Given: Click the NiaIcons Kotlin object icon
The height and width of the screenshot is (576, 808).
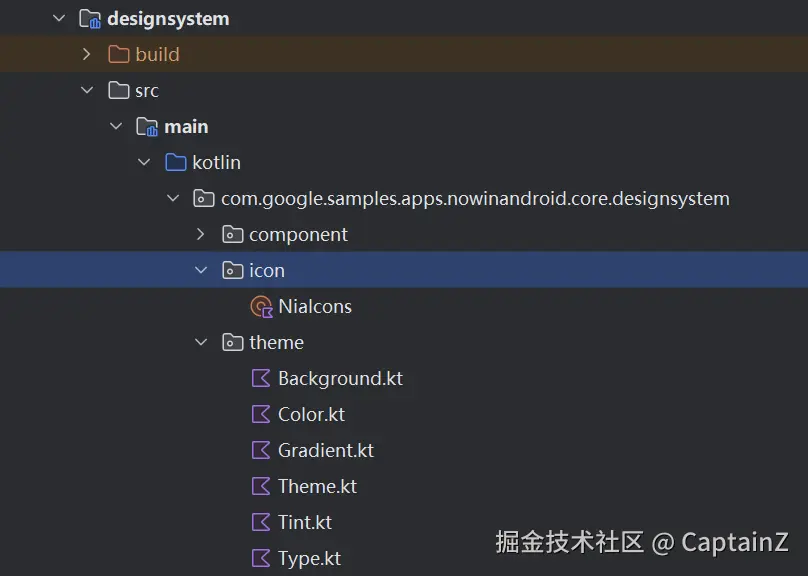Looking at the screenshot, I should [x=261, y=307].
